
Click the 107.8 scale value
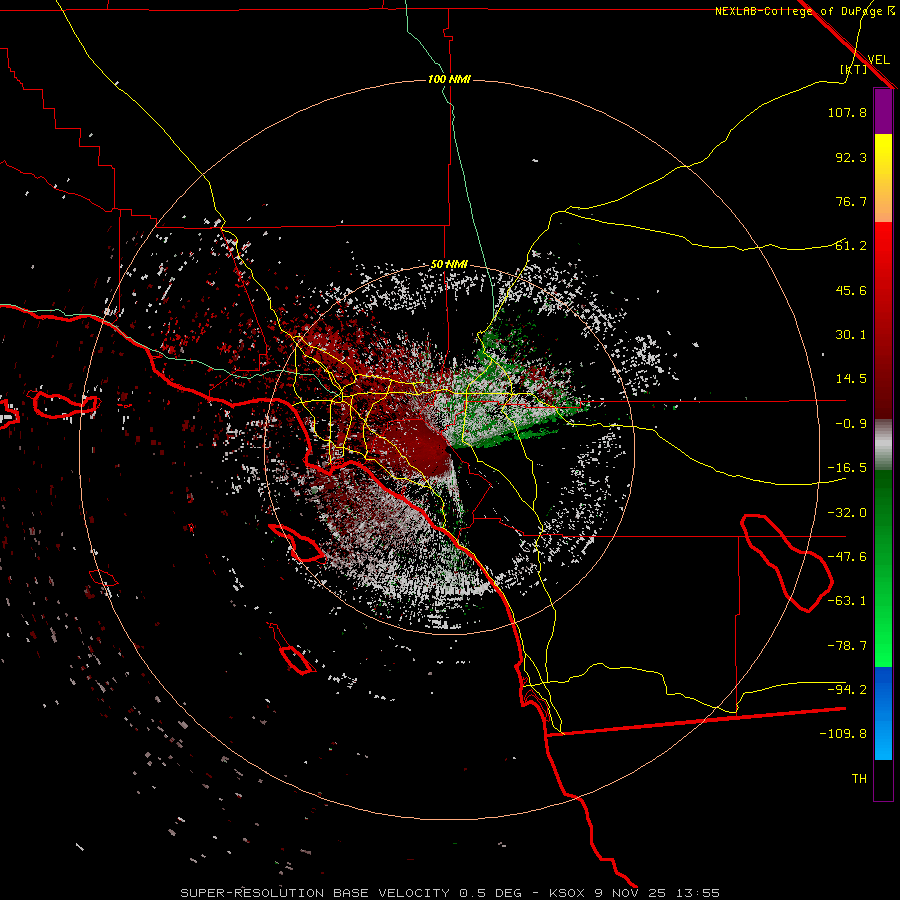[847, 112]
